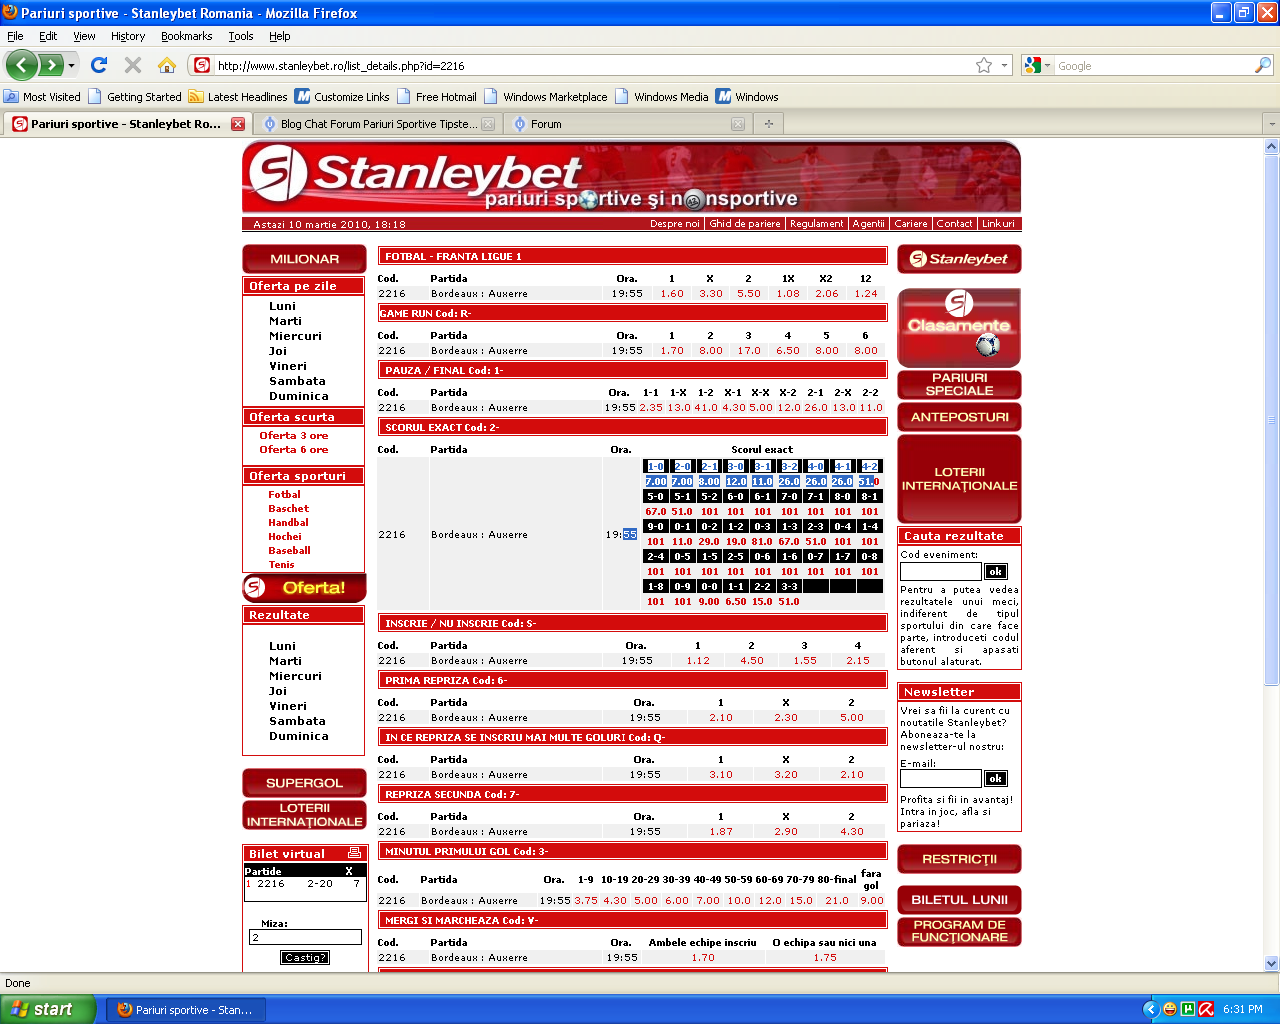Select odds 1.60 for Bordeaux home win
1280x1024 pixels.
coord(672,294)
